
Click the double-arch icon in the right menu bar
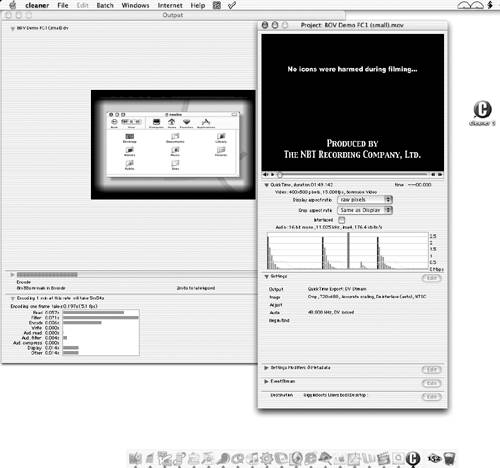[470, 5]
